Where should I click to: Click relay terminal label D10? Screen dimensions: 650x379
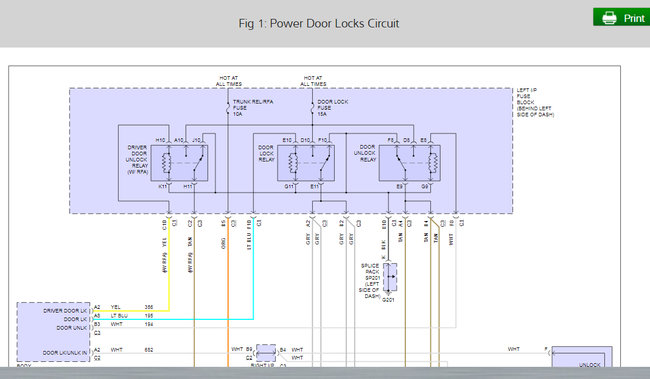point(305,141)
